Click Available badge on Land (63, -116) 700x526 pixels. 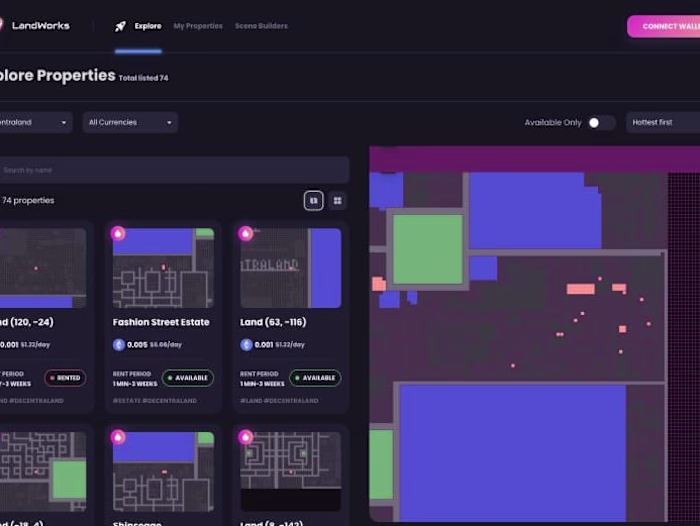pos(315,378)
